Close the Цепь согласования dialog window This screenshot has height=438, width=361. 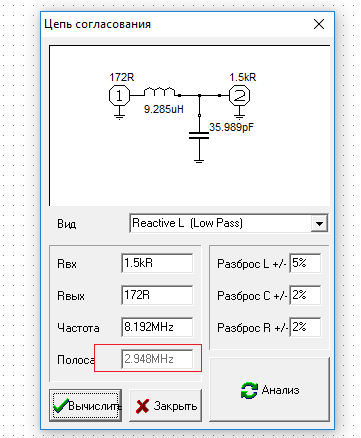[x=319, y=24]
